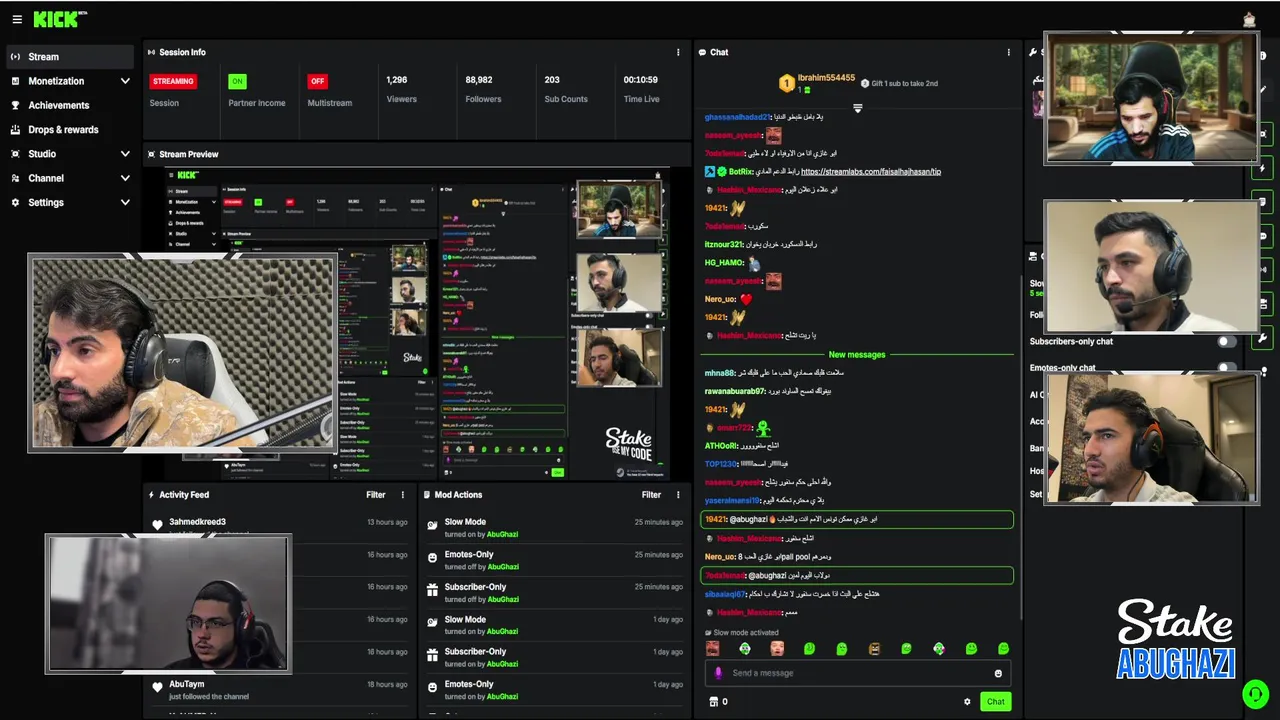
Task: Open chat settings gear next to Chat button
Action: pos(967,702)
